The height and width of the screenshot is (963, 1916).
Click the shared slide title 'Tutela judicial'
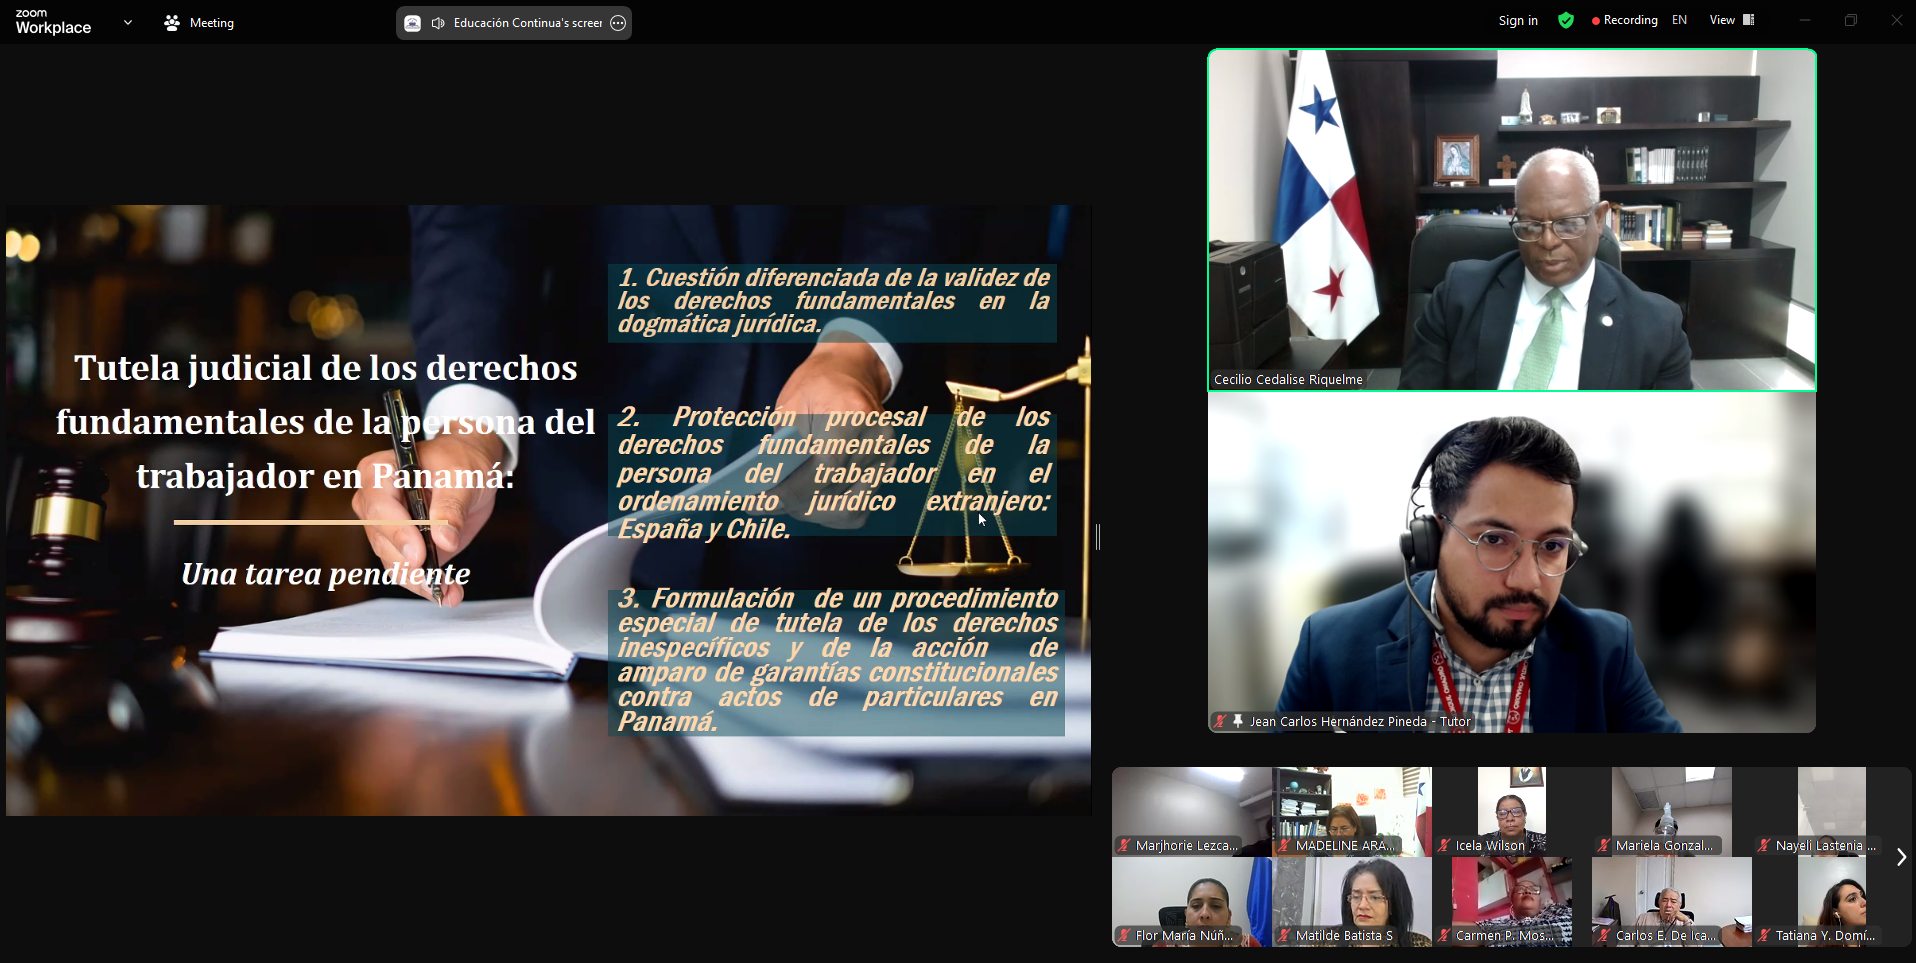(x=325, y=421)
